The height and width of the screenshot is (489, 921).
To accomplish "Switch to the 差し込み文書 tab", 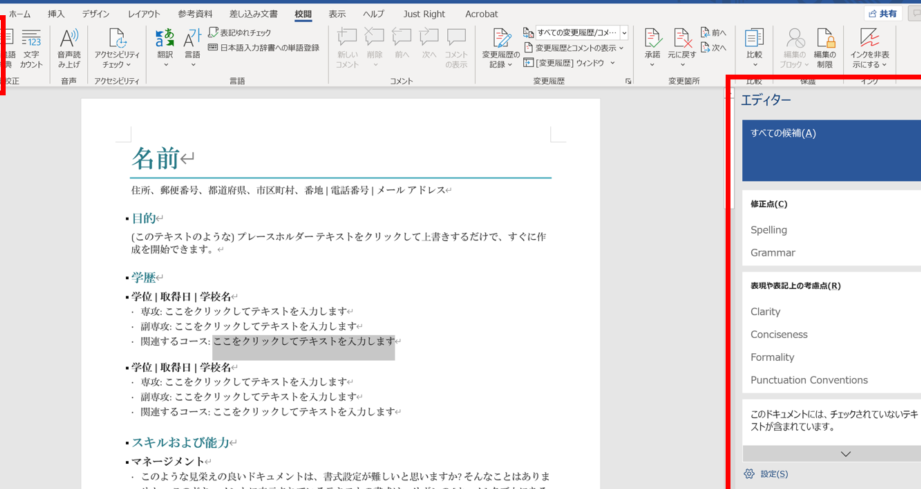I will (x=253, y=14).
